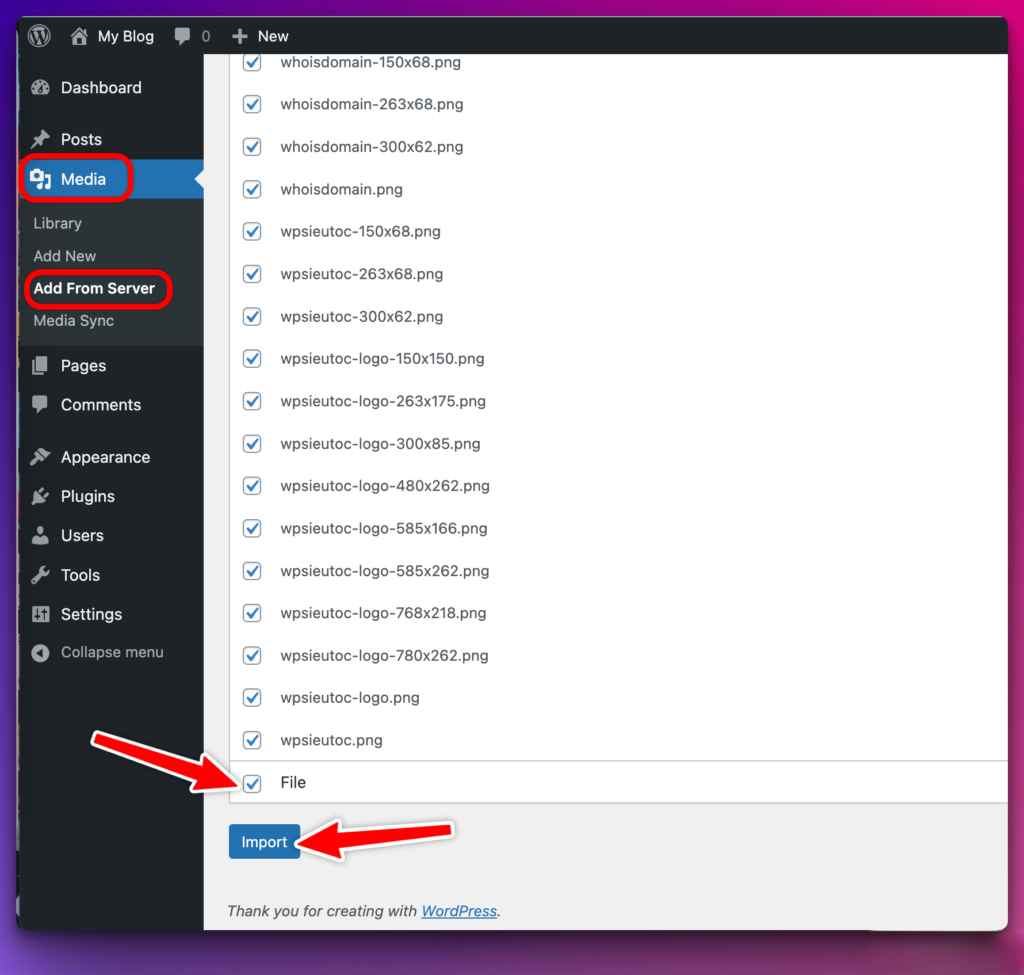Select the Posts pin icon in sidebar
The image size is (1024, 975).
coord(40,139)
